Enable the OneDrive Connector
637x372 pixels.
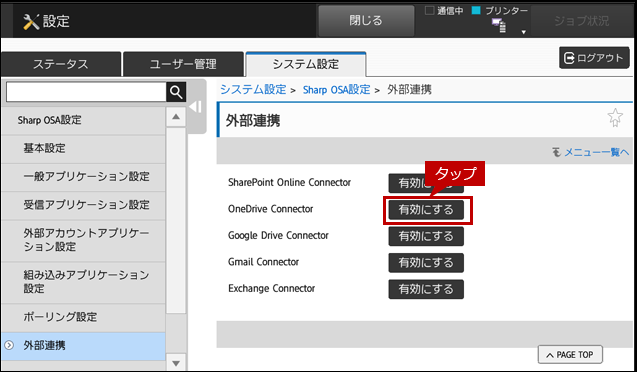pos(426,210)
